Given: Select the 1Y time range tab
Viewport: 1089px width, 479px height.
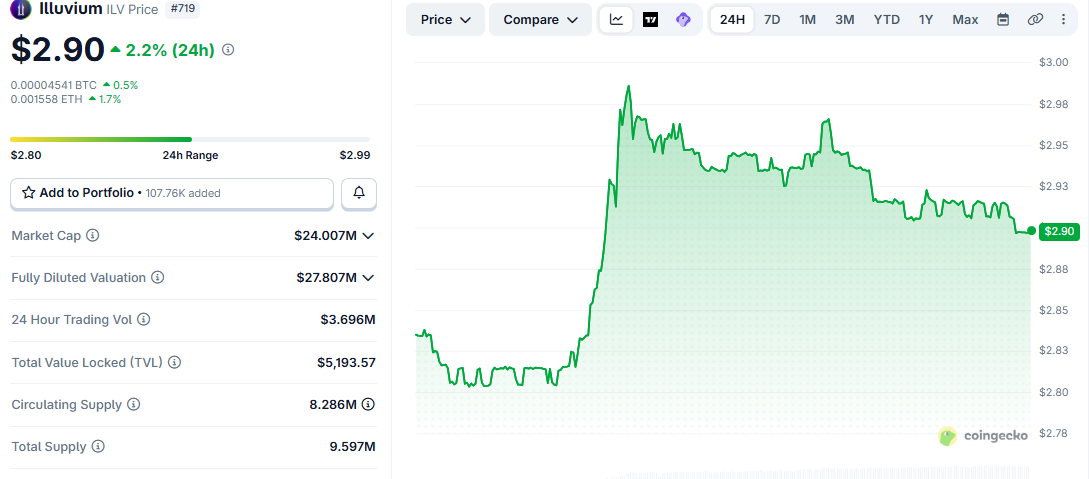Looking at the screenshot, I should click(926, 19).
